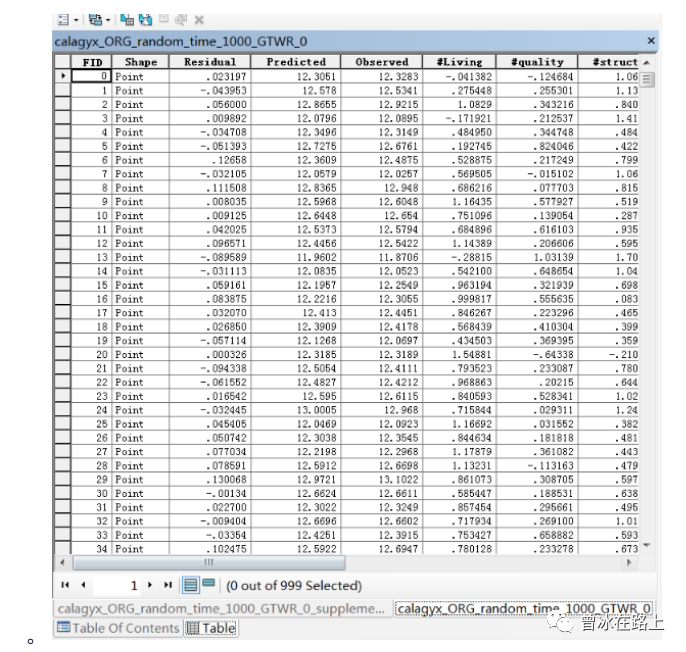
Task: Open Select By Attributes tool
Action: point(127,20)
